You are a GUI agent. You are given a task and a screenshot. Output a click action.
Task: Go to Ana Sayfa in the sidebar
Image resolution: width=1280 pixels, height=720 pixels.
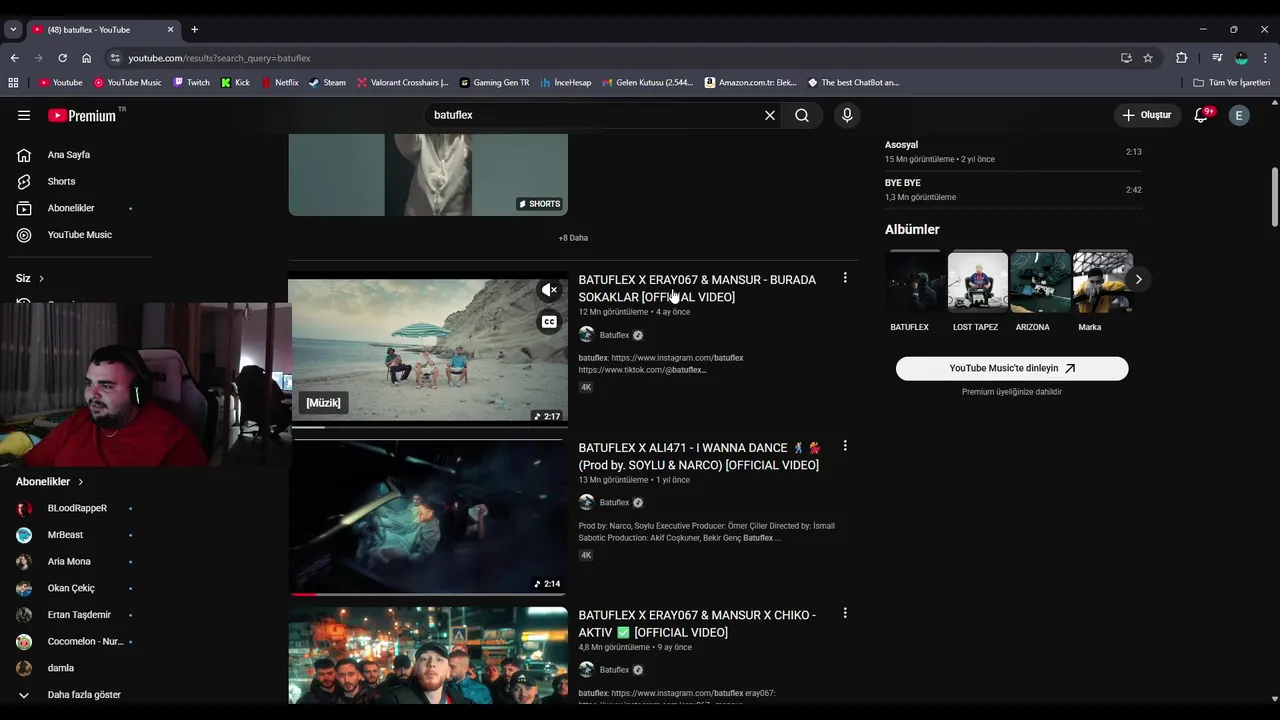[68, 155]
